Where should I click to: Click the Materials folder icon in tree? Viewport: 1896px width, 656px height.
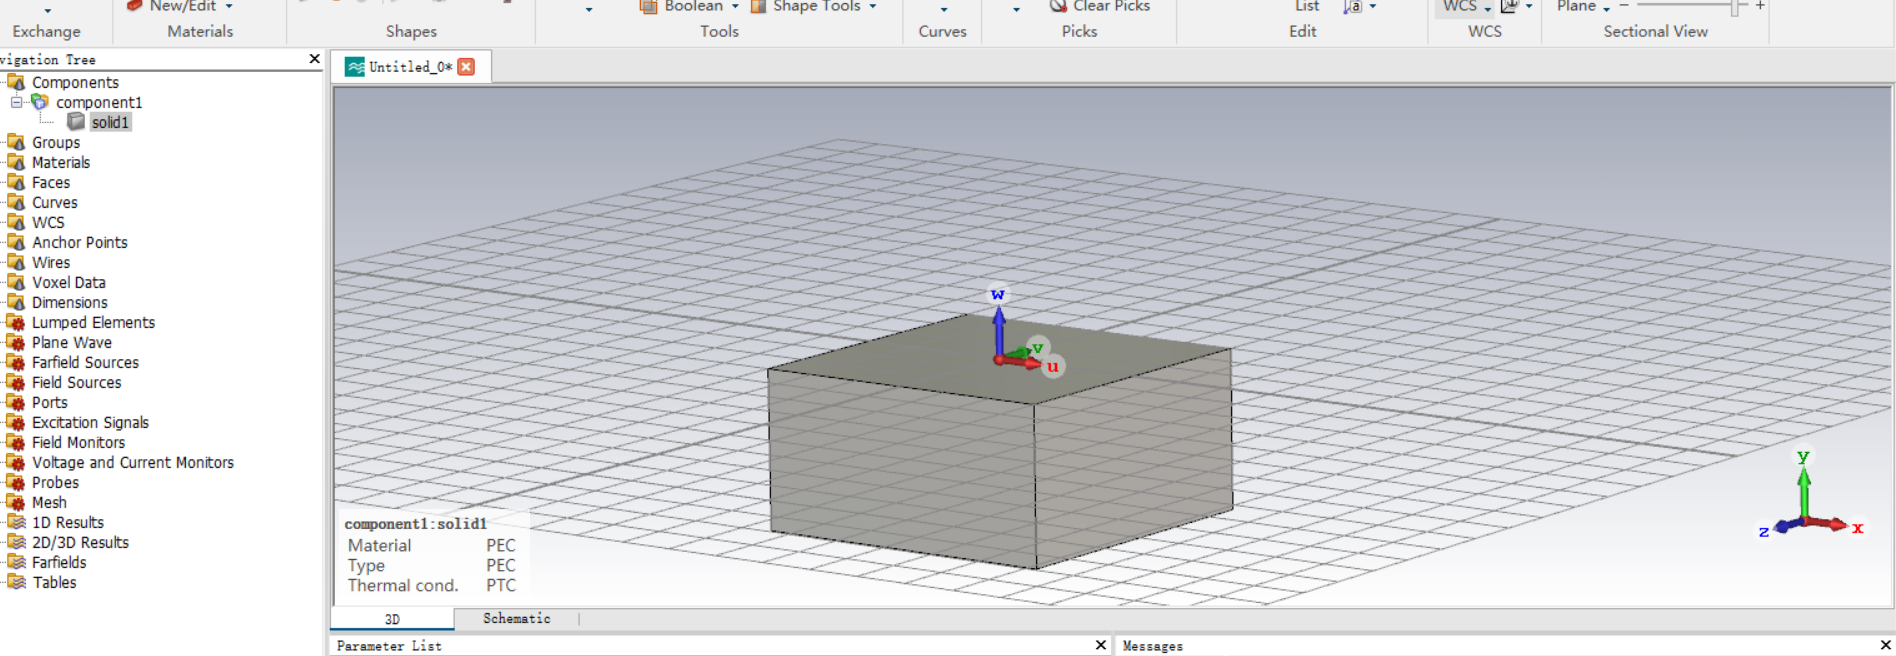16,162
